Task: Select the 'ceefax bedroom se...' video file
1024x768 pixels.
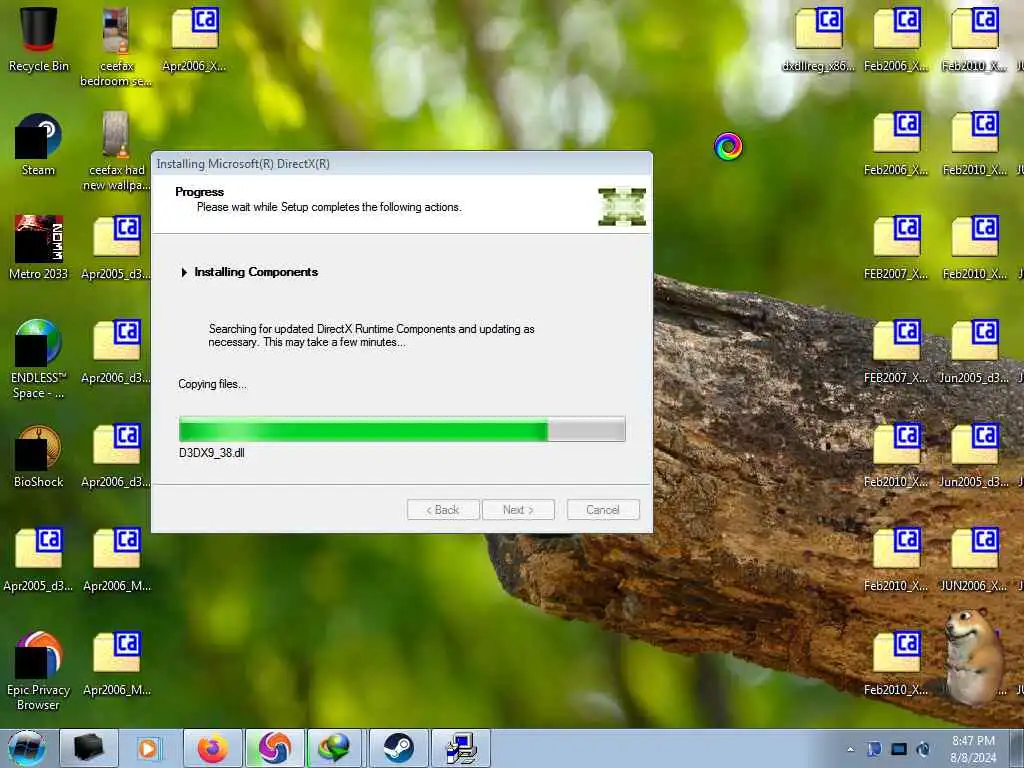Action: click(x=116, y=47)
